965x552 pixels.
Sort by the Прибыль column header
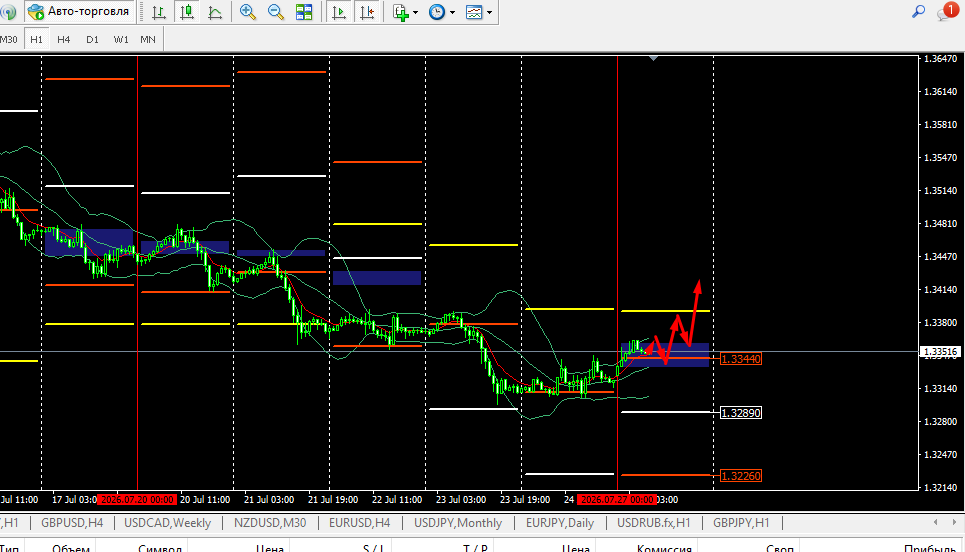click(x=929, y=548)
